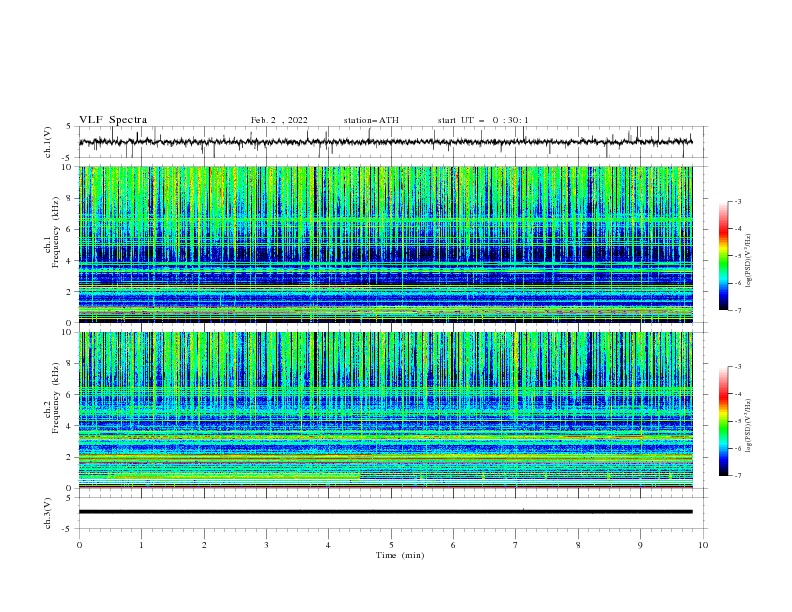Click time-axis tick label "8"
The width and height of the screenshot is (792, 612).
coord(578,545)
